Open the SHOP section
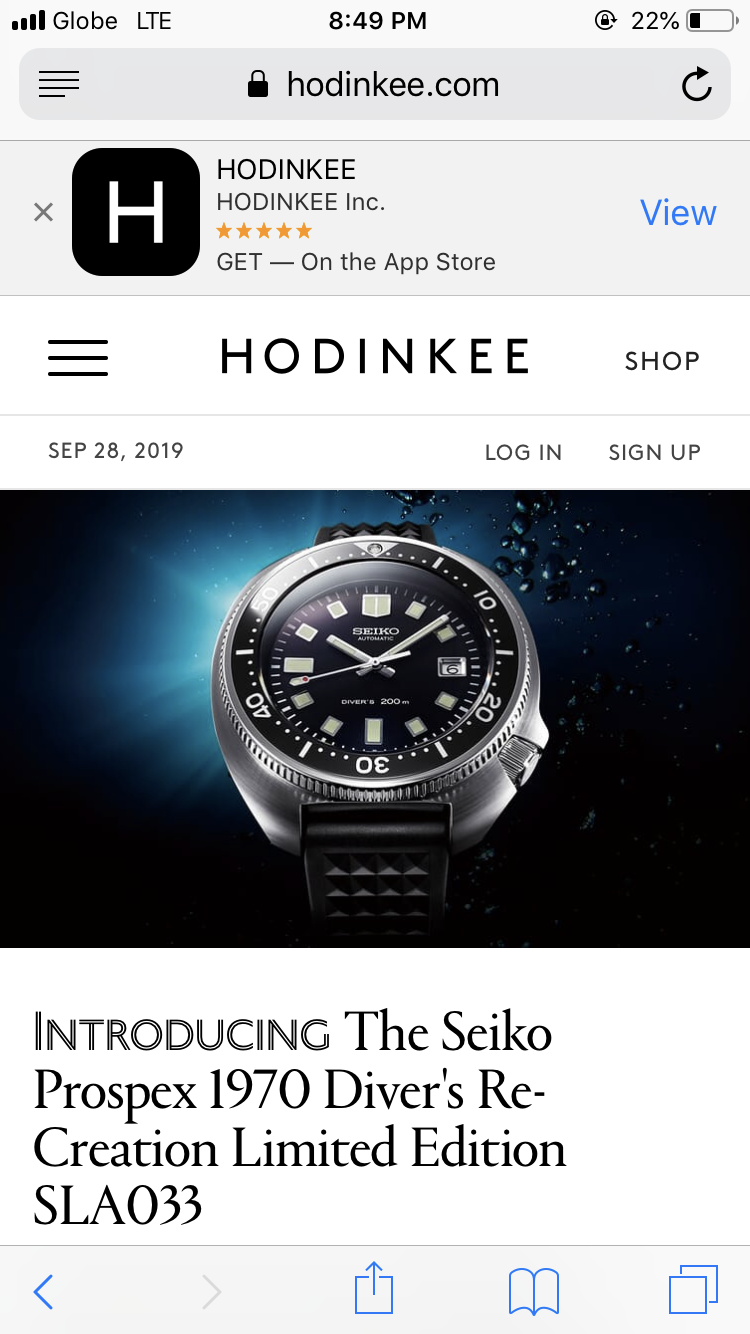Viewport: 750px width, 1334px height. click(662, 361)
